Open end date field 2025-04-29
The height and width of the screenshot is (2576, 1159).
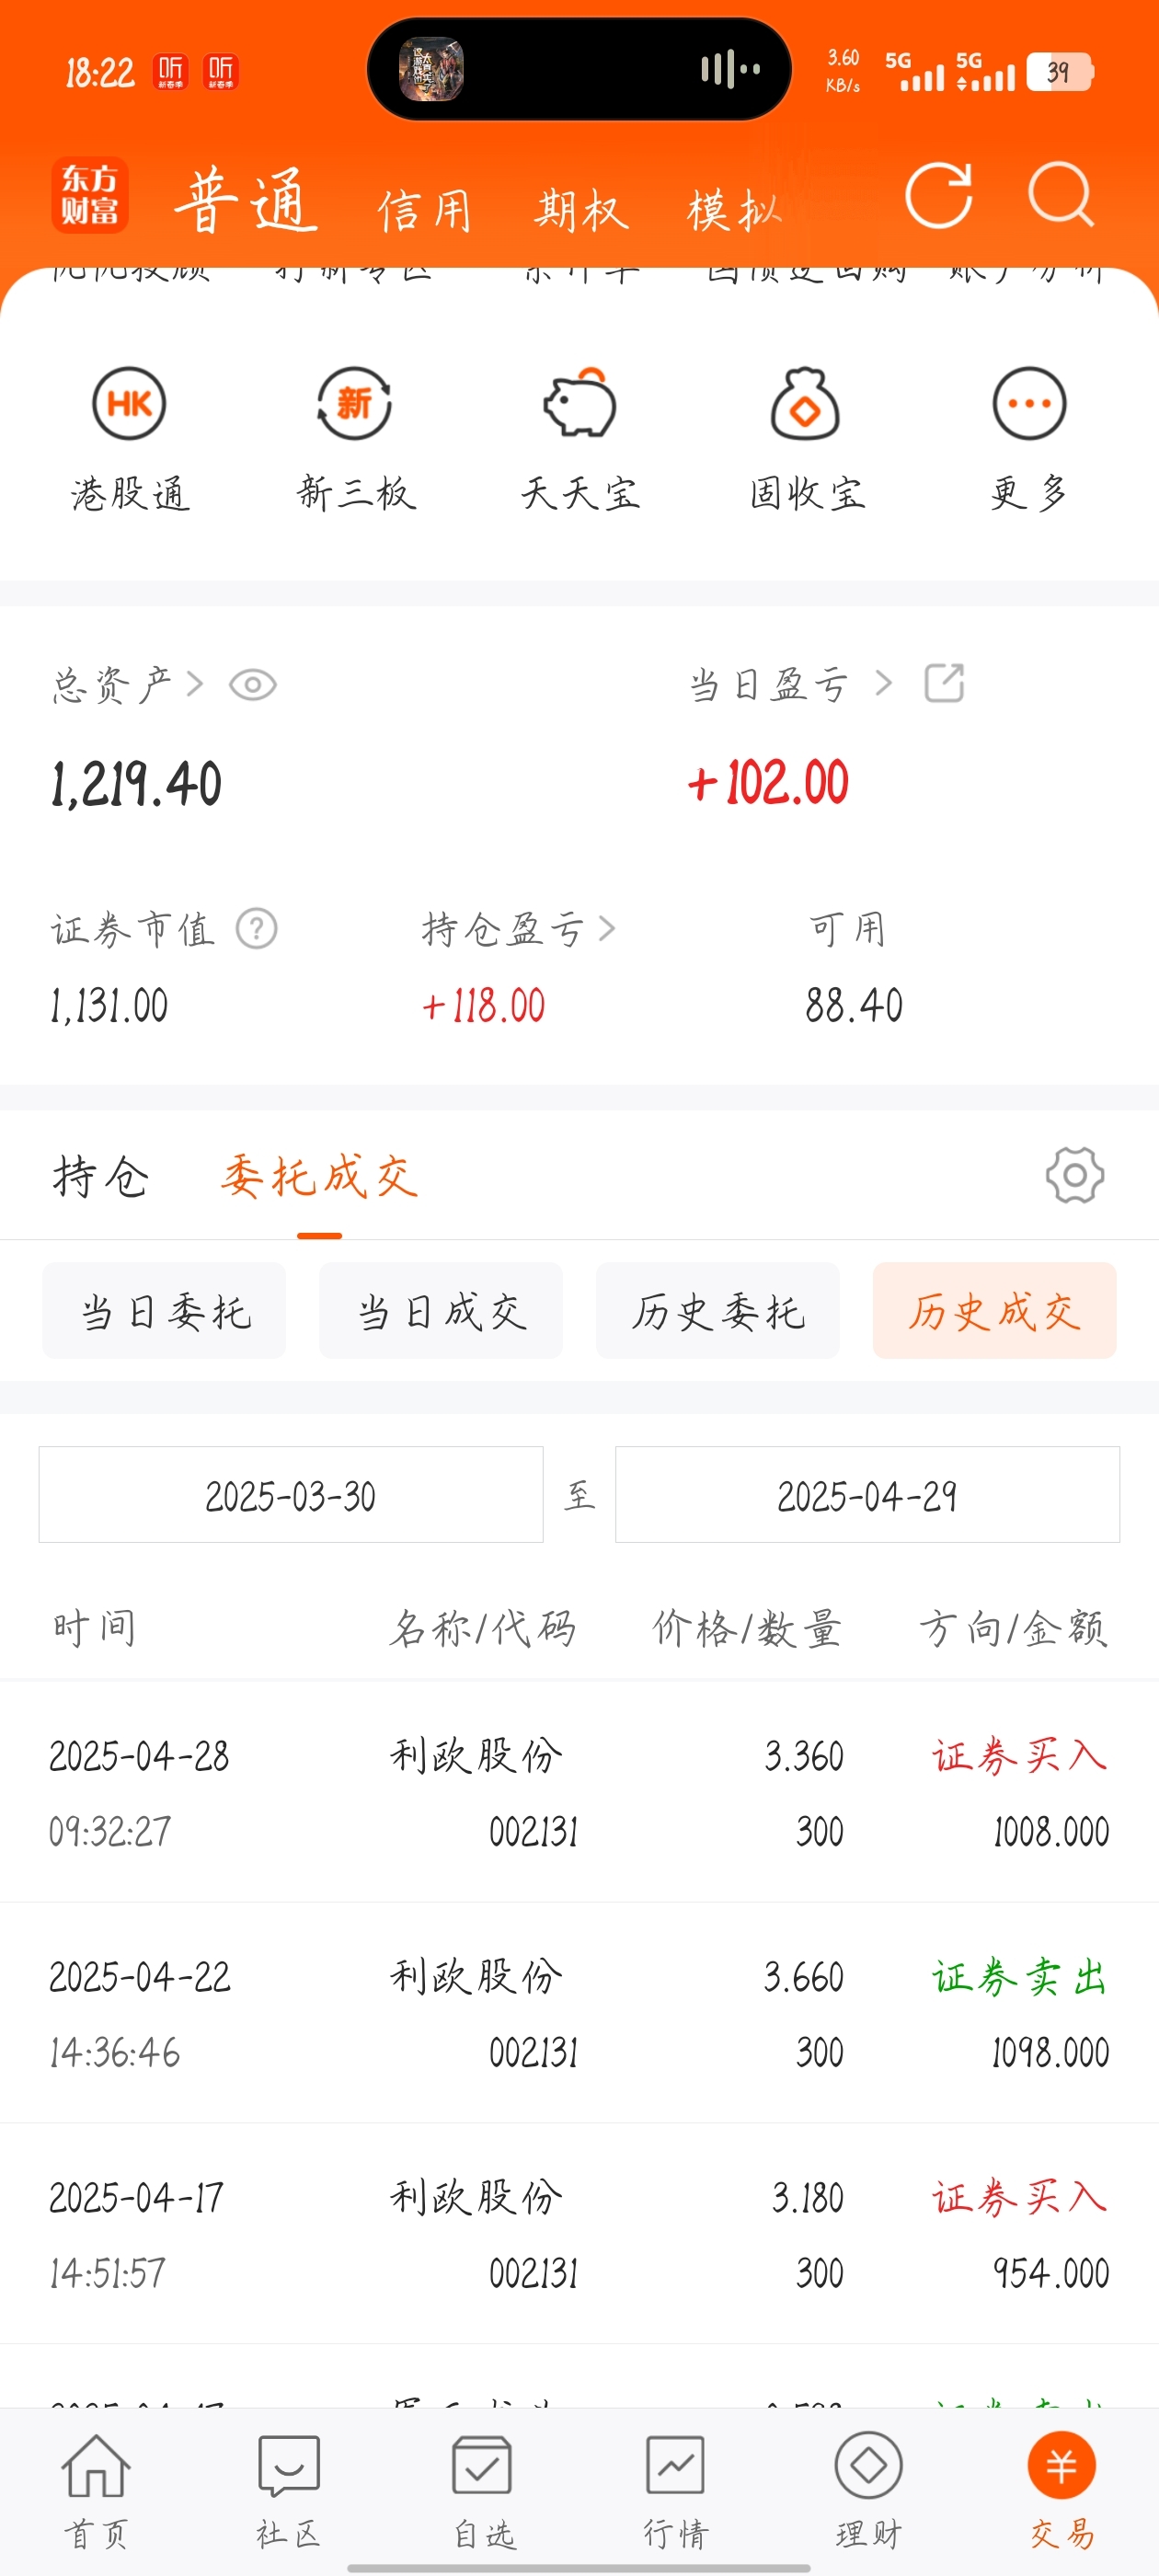coord(867,1494)
